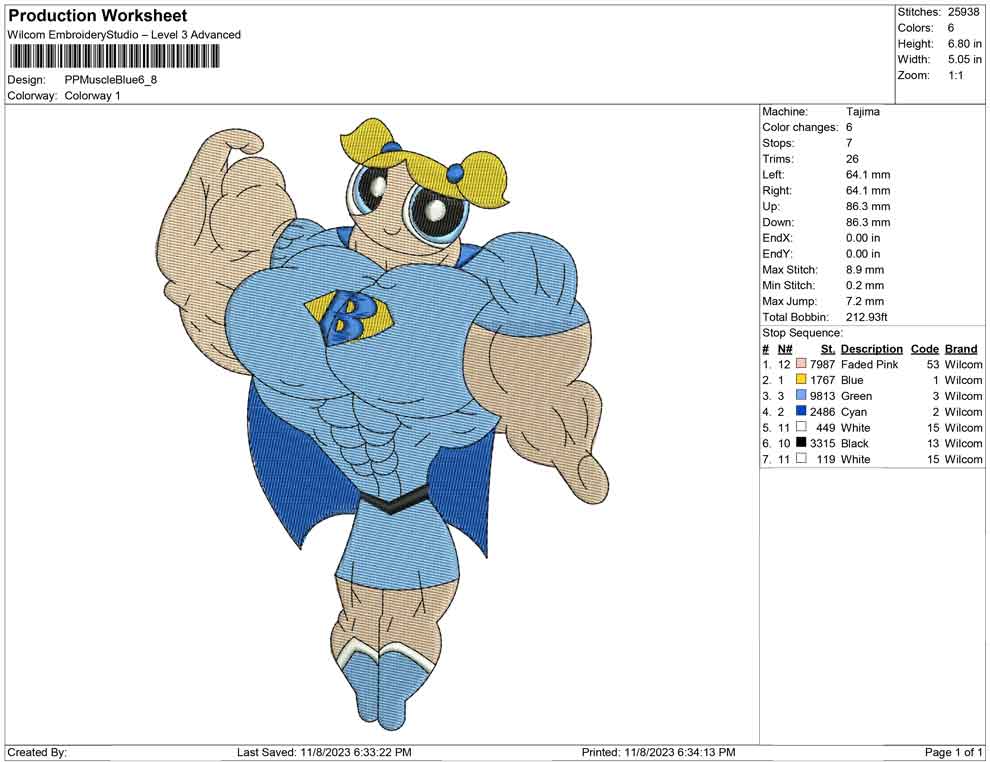Click the Faded Pink thread color swatch
Screen dimensions: 990x762
click(x=800, y=364)
